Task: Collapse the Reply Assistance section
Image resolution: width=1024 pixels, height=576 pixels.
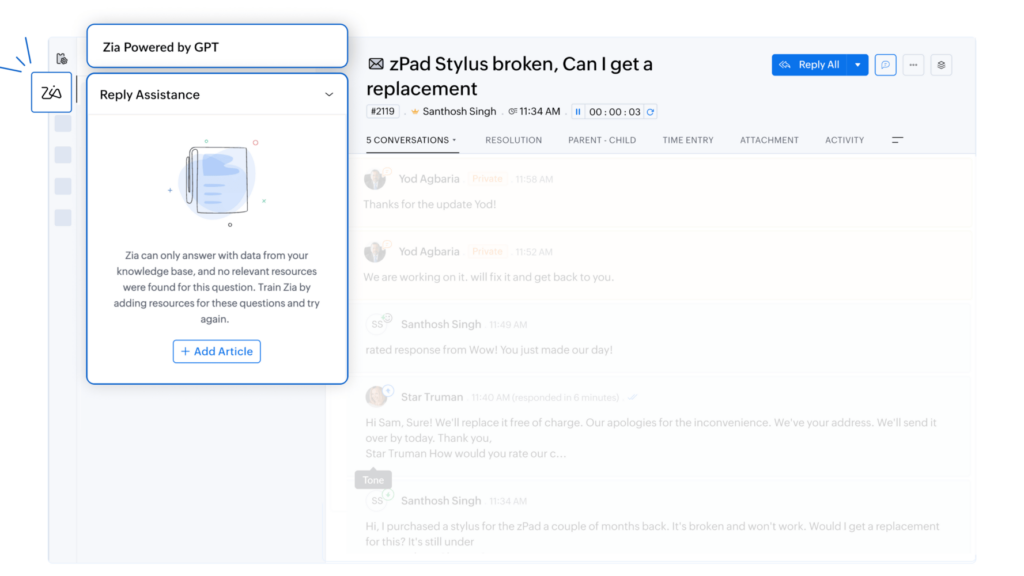Action: (329, 95)
